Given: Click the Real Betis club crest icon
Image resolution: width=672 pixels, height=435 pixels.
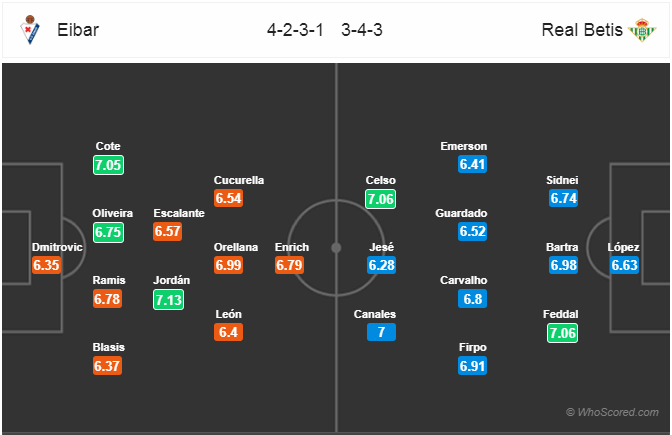Looking at the screenshot, I should tap(642, 30).
